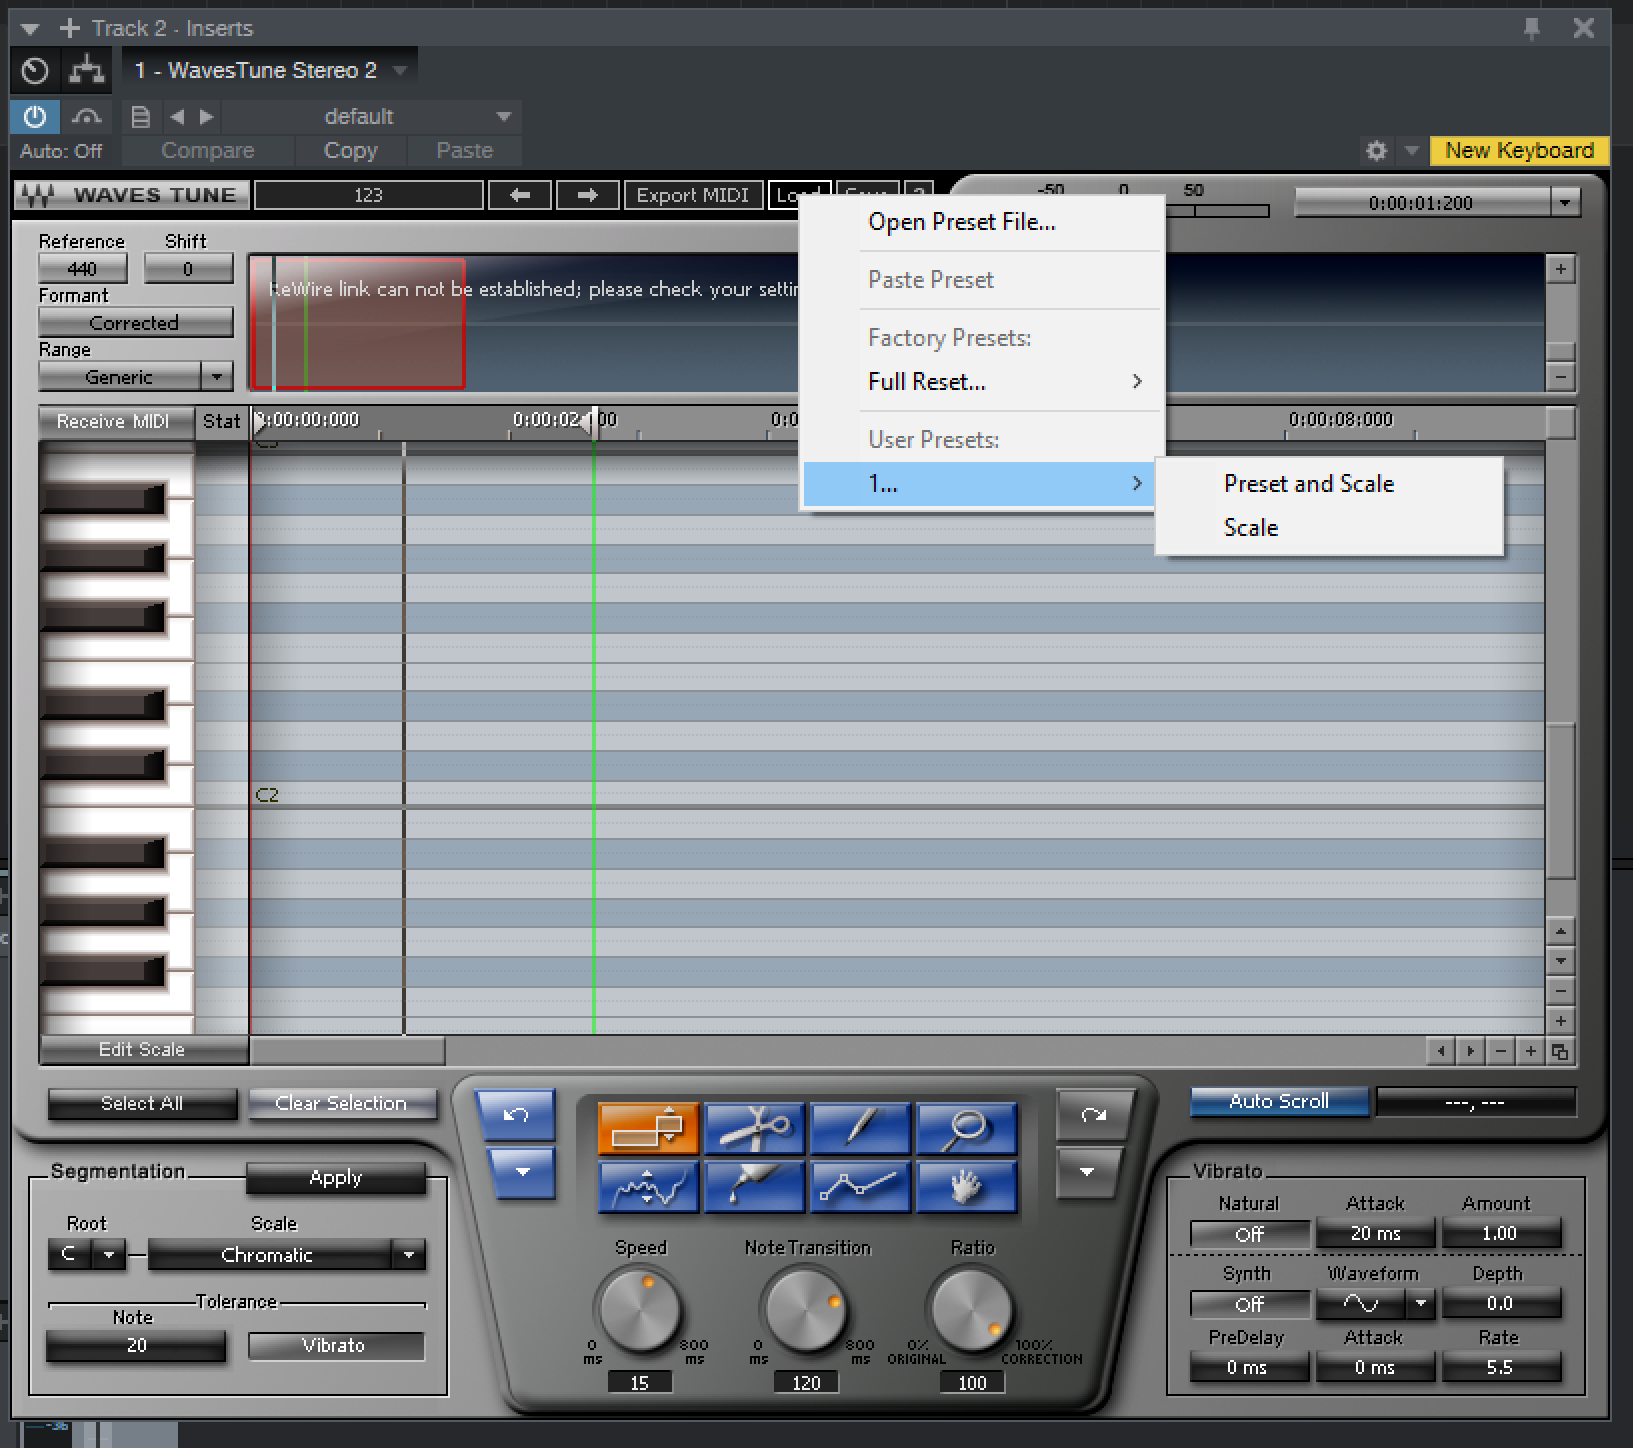The height and width of the screenshot is (1448, 1633).
Task: Click the Clear Selection button
Action: (x=341, y=1103)
